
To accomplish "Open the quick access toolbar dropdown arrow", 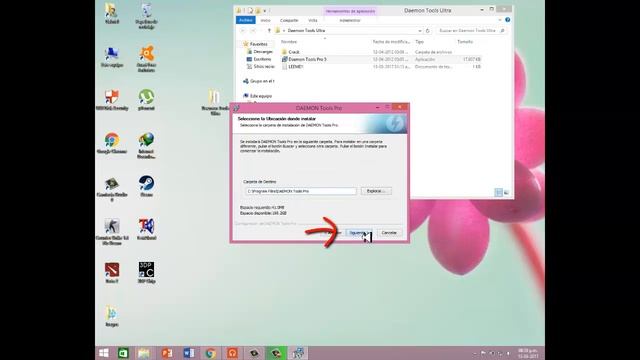I will pos(265,11).
